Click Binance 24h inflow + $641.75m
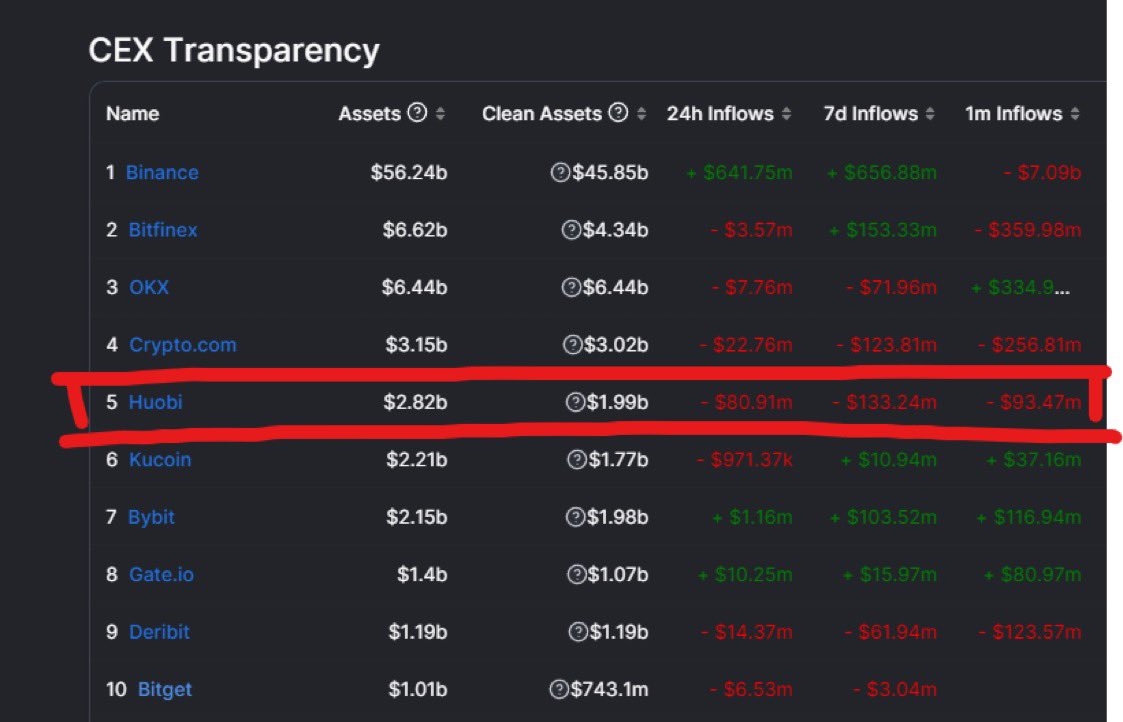This screenshot has width=1123, height=722. click(739, 173)
